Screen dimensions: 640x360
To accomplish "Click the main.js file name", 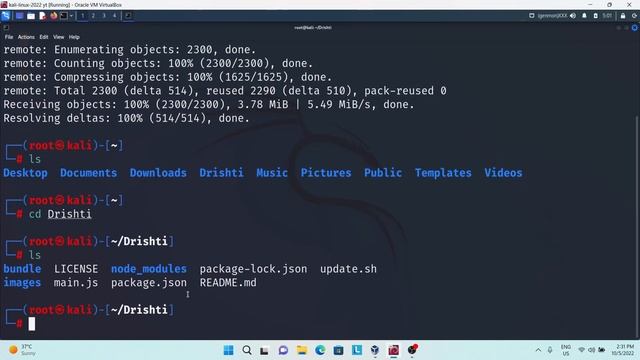I will point(76,282).
